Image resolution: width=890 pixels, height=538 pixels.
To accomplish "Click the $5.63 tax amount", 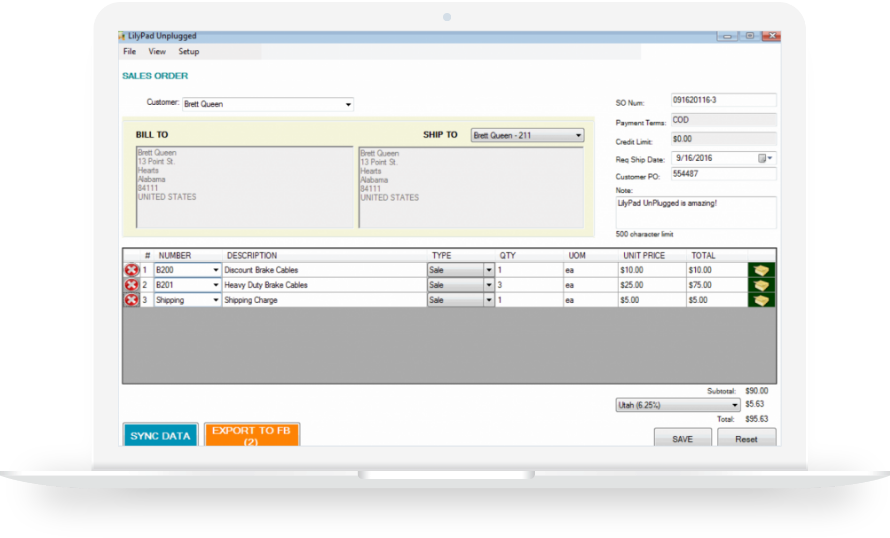I will [754, 404].
